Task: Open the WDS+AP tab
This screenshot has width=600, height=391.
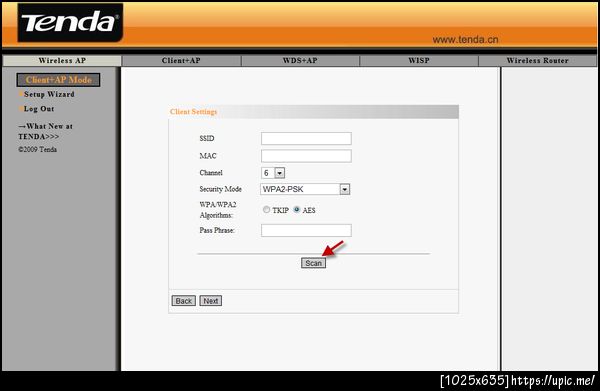Action: pos(300,60)
